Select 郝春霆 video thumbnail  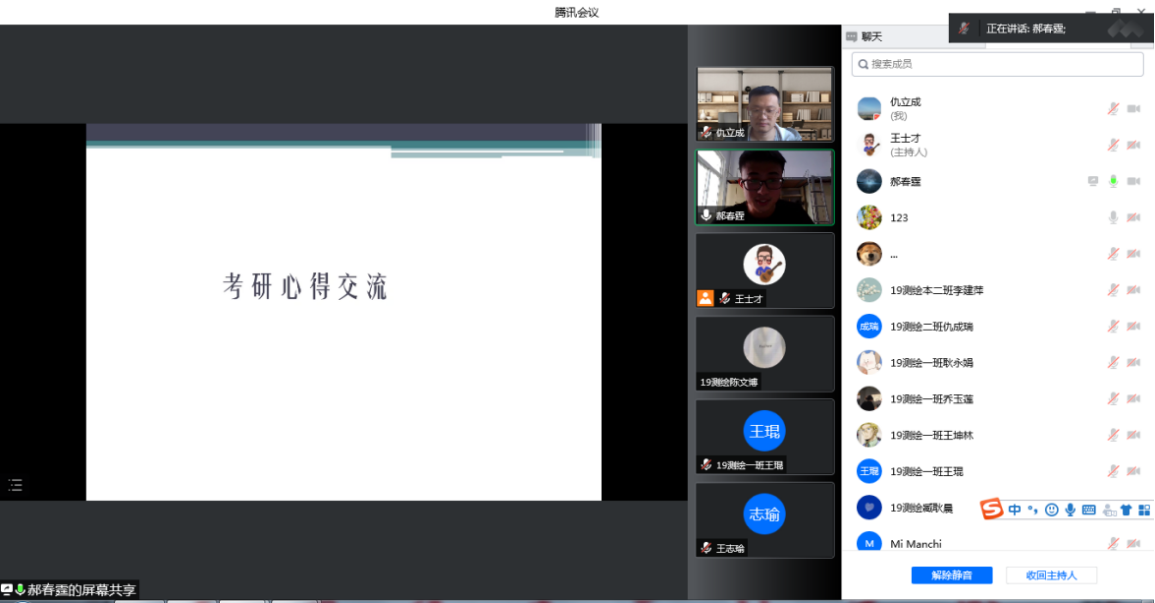[x=765, y=187]
